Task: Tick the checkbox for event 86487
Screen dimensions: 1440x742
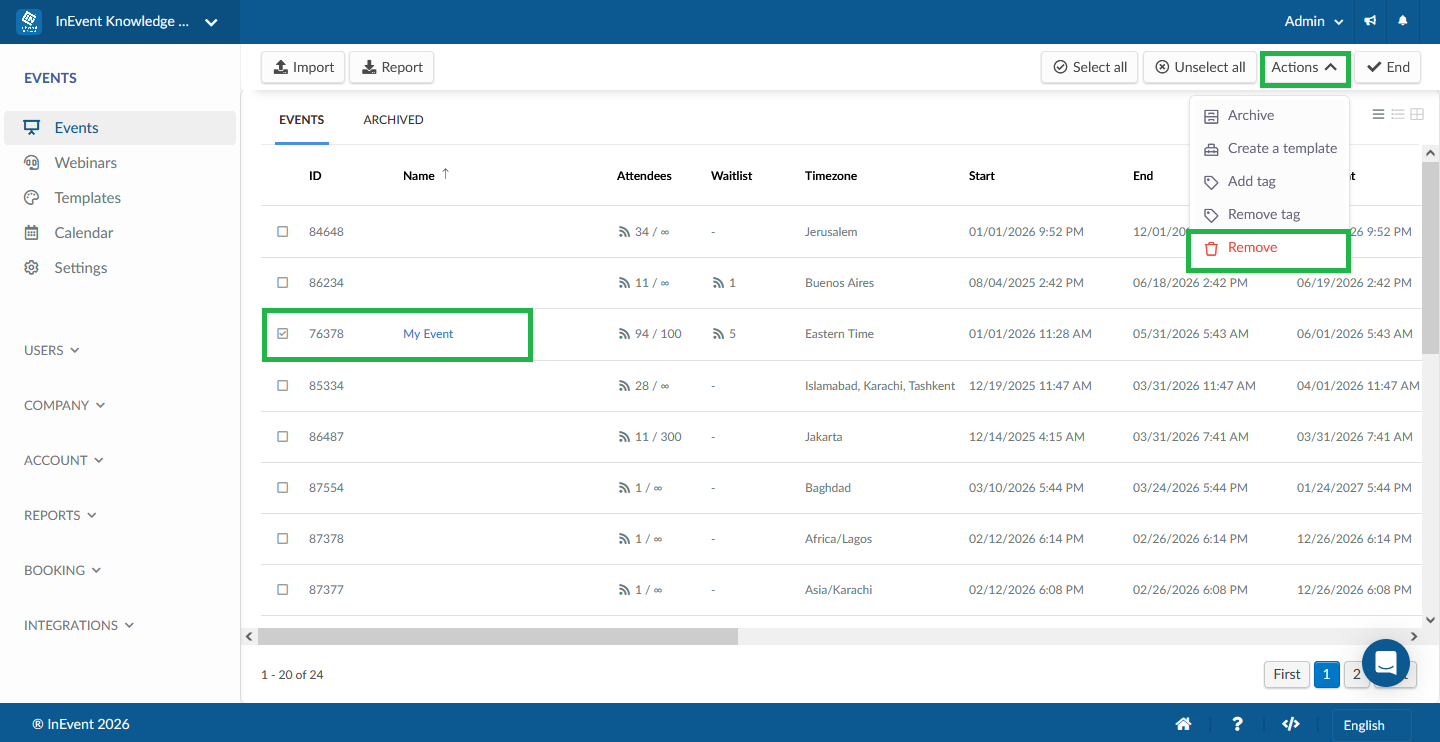Action: (282, 436)
